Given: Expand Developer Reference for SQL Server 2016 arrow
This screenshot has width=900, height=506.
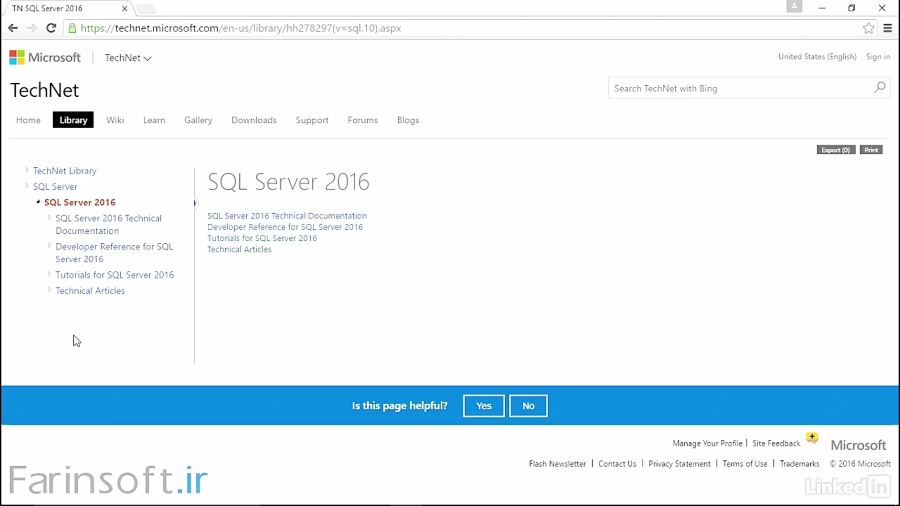Looking at the screenshot, I should point(49,246).
